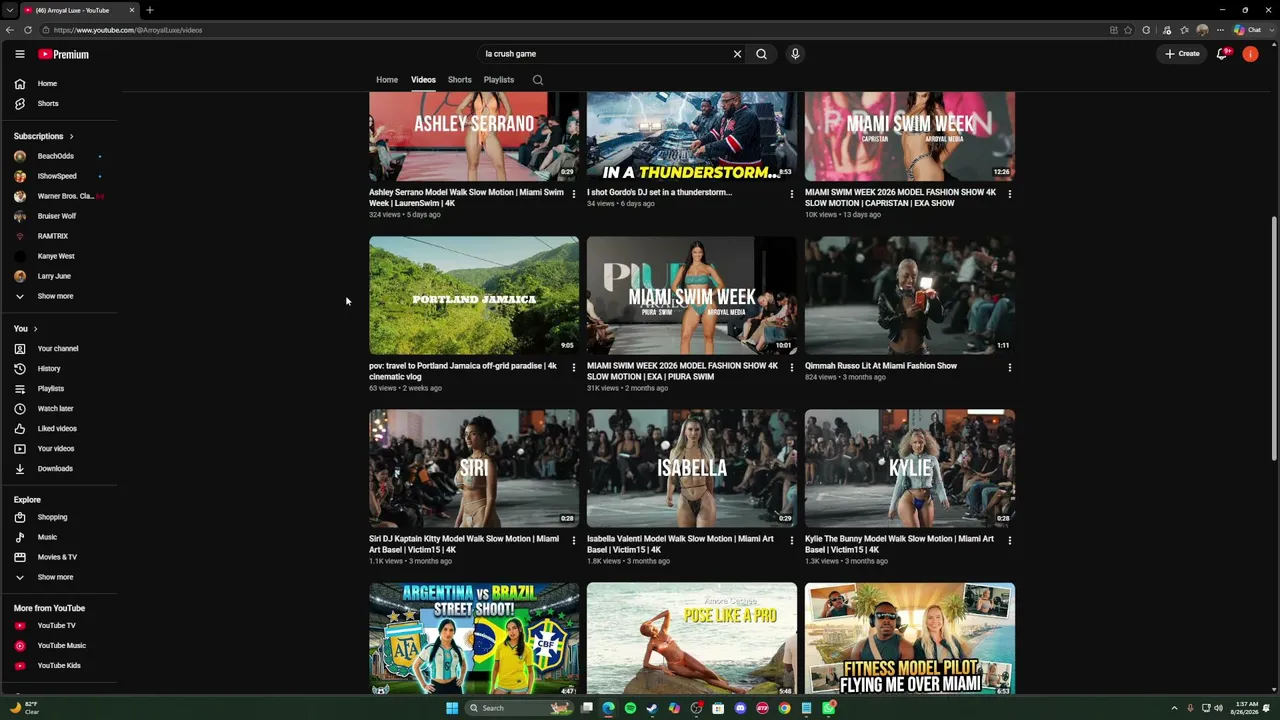The height and width of the screenshot is (720, 1280).
Task: Switch to the channel Home tab
Action: pyautogui.click(x=387, y=80)
